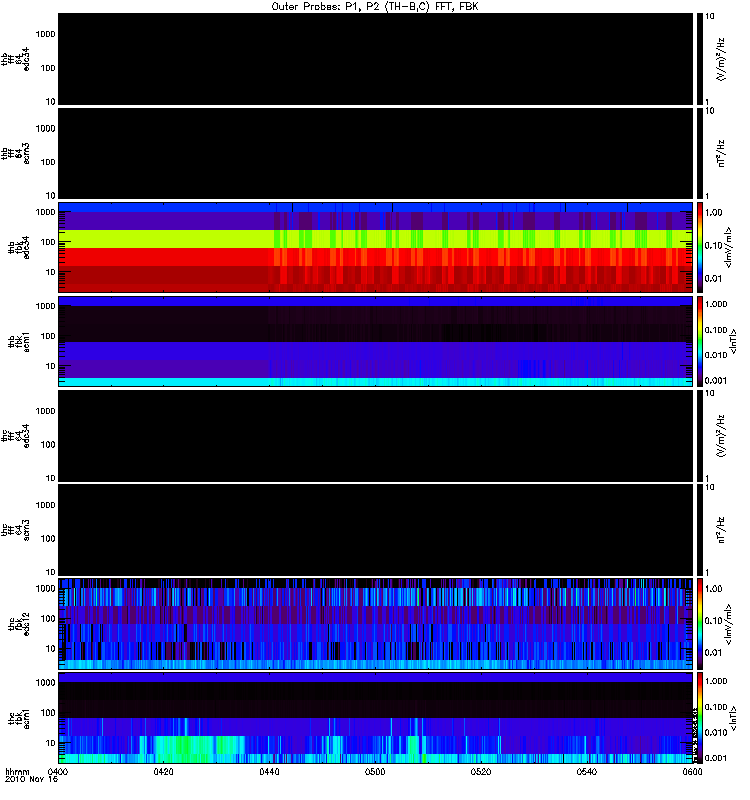Click the thb fbk scm1 panel label
The width and height of the screenshot is (750, 800).
(x=19, y=341)
